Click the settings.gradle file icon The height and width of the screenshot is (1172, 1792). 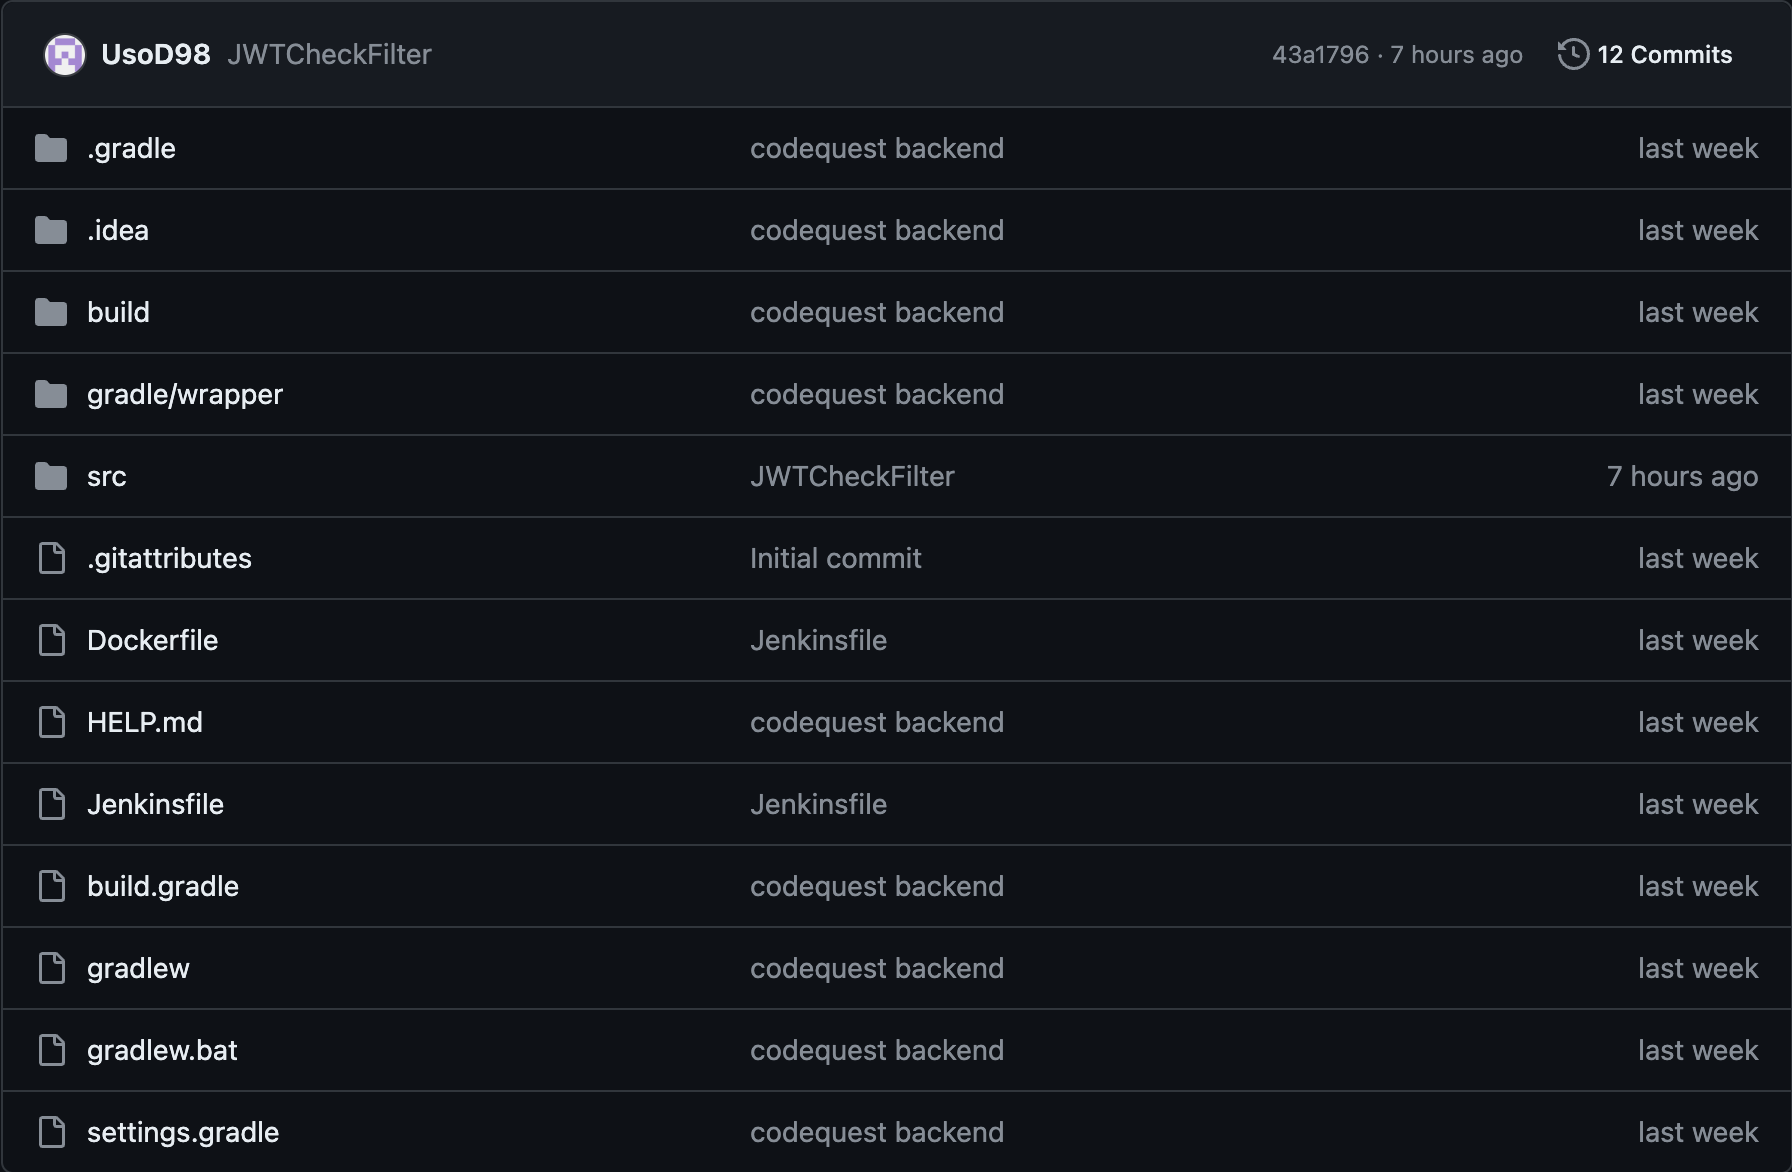pos(52,1132)
